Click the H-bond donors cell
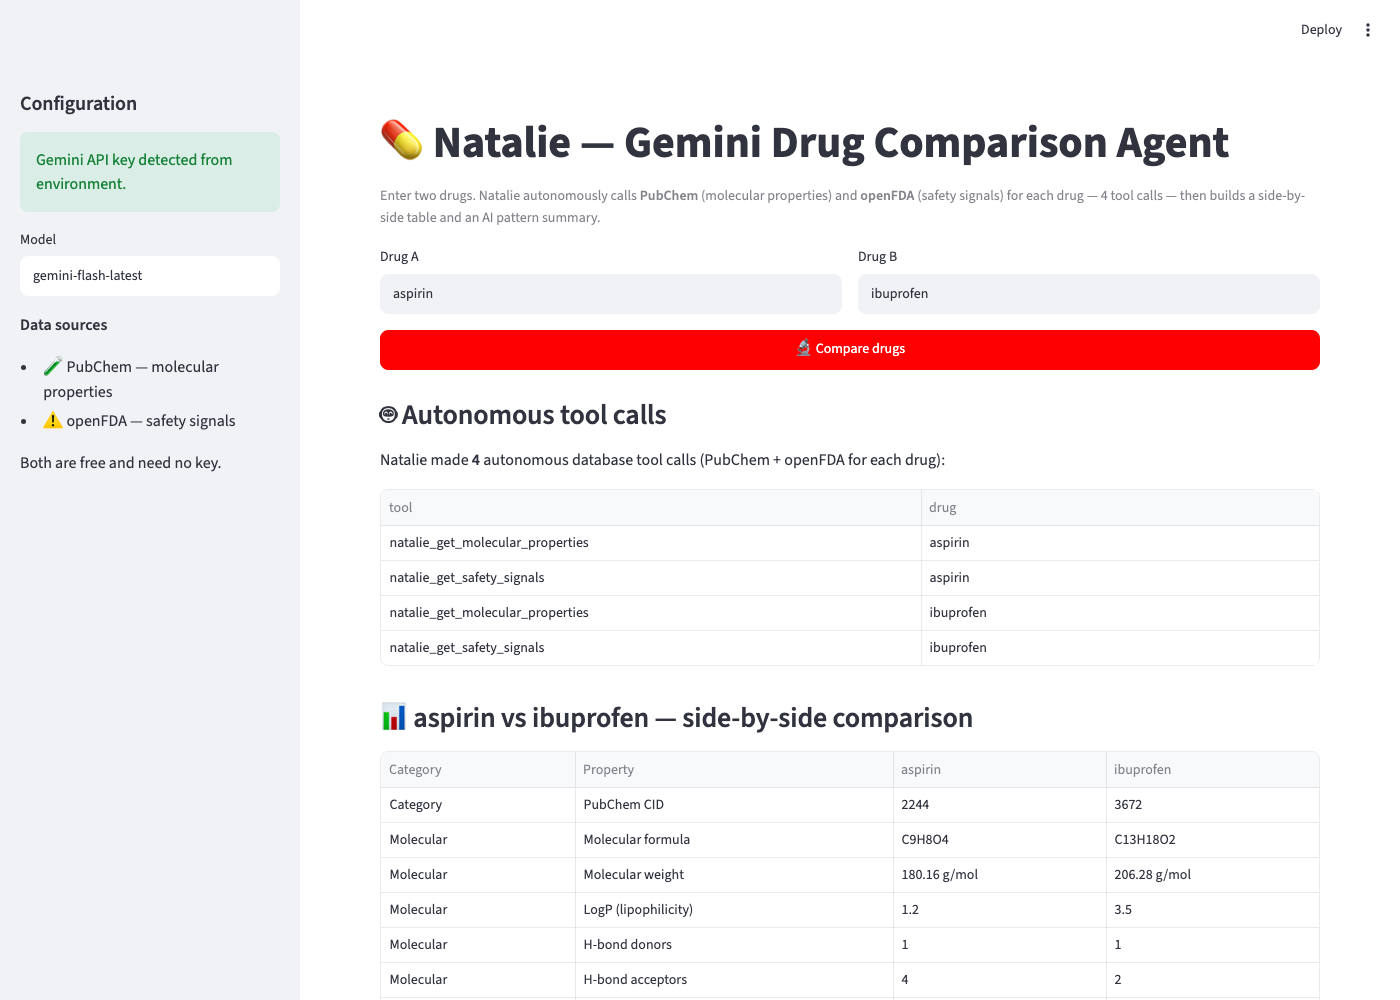This screenshot has height=1000, width=1400. (x=734, y=945)
